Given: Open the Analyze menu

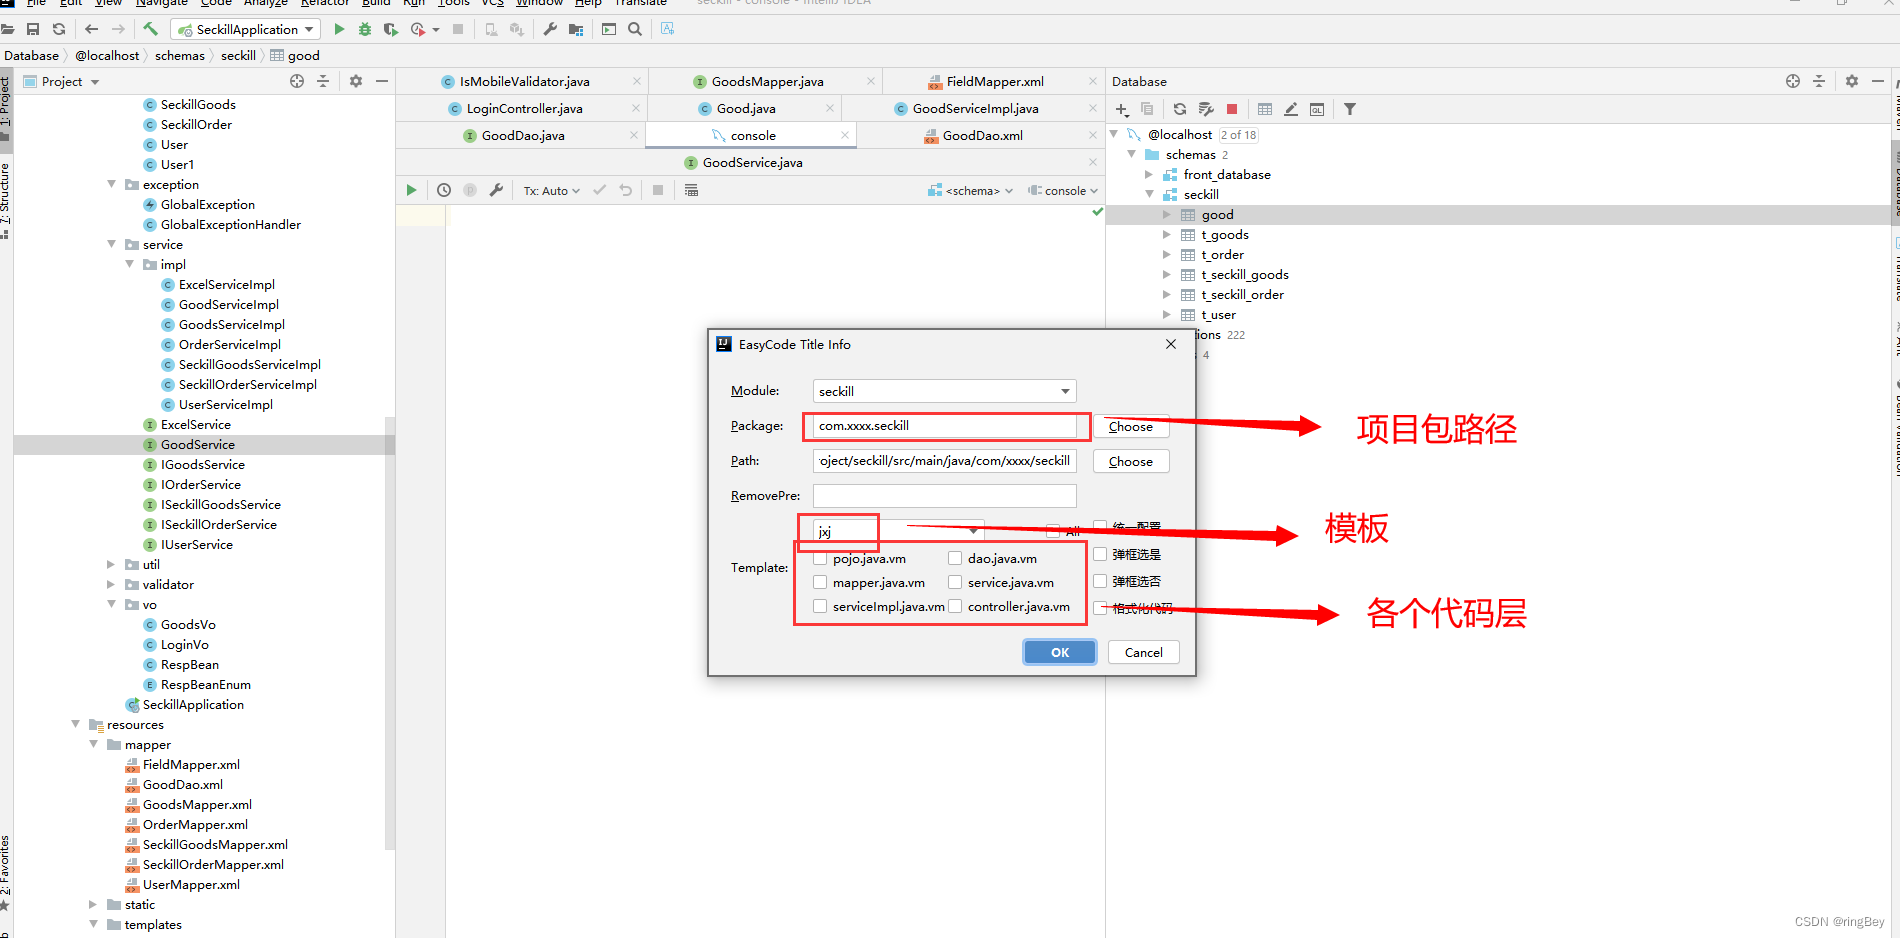Looking at the screenshot, I should 265,3.
